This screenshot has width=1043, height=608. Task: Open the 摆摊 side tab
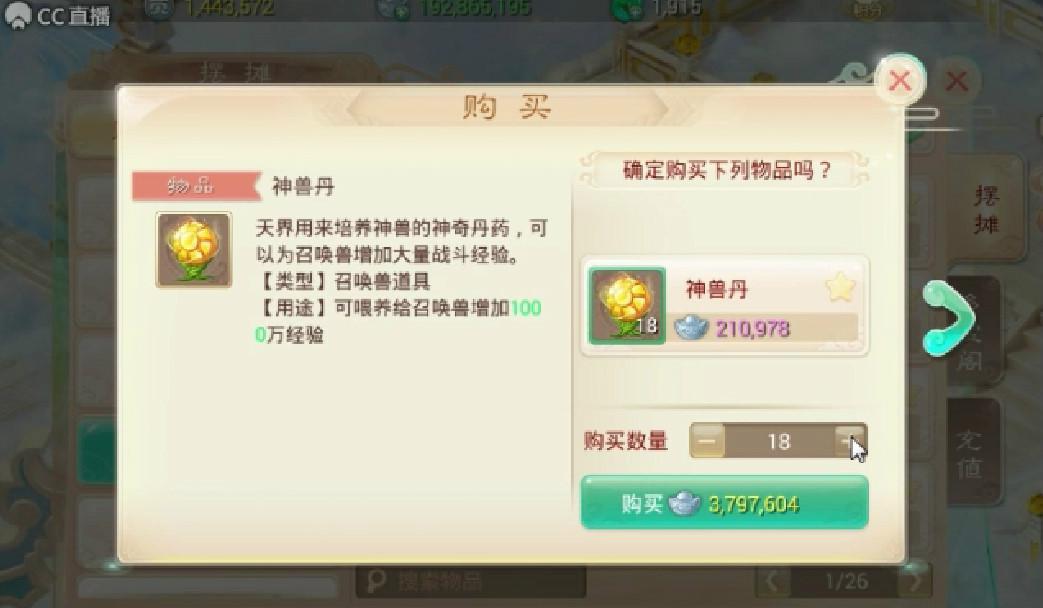point(986,209)
